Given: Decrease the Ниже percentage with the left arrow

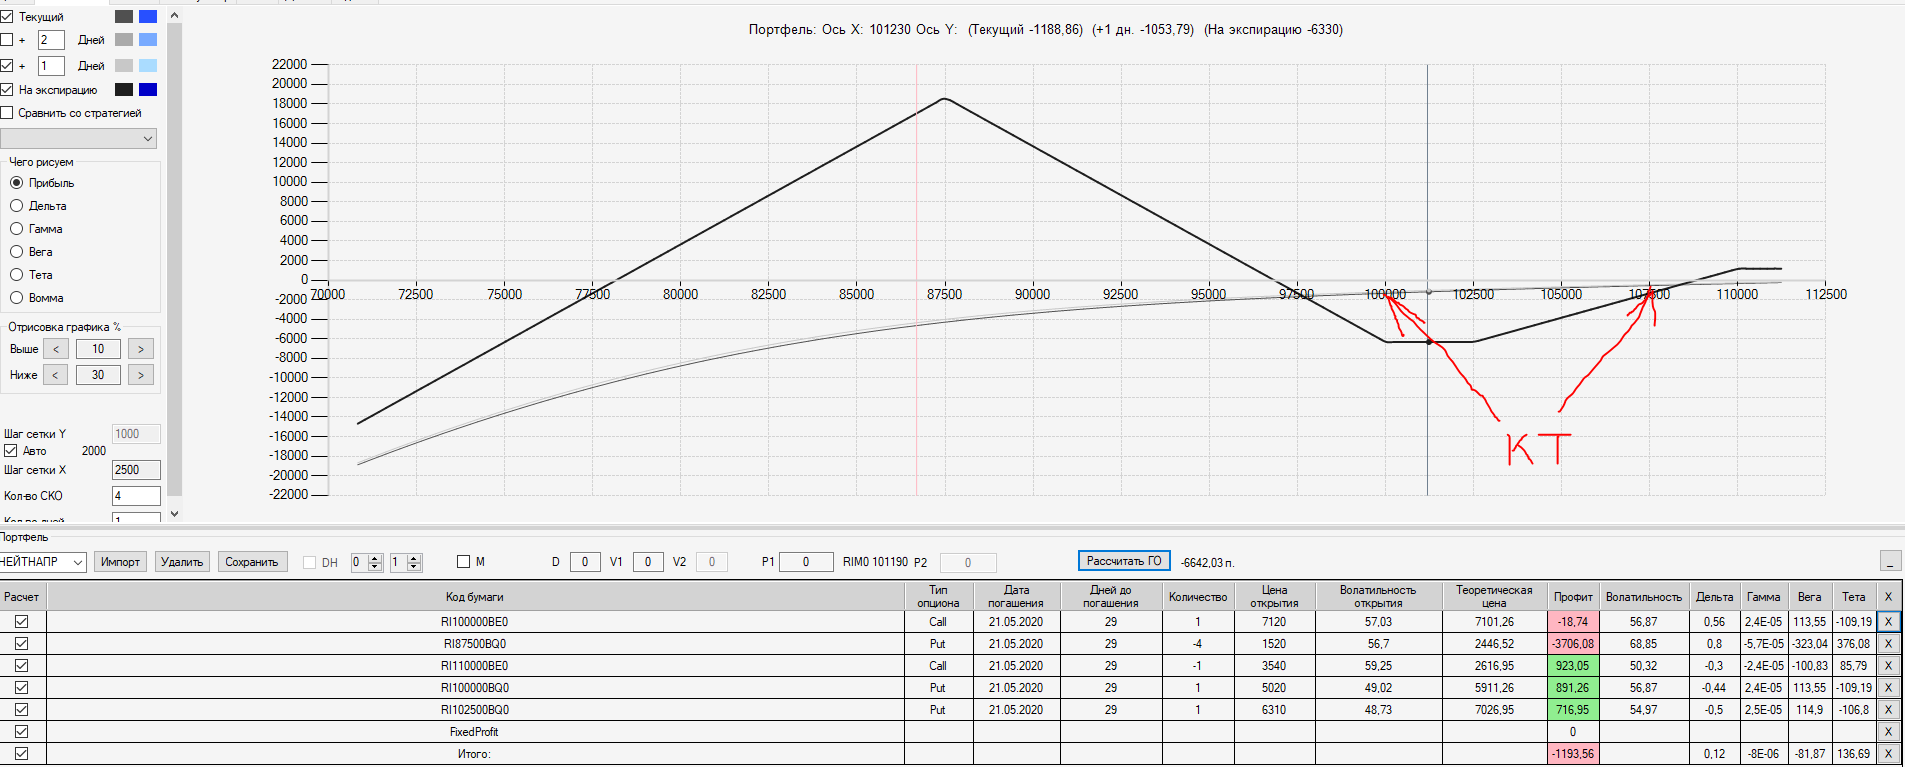Looking at the screenshot, I should 56,375.
